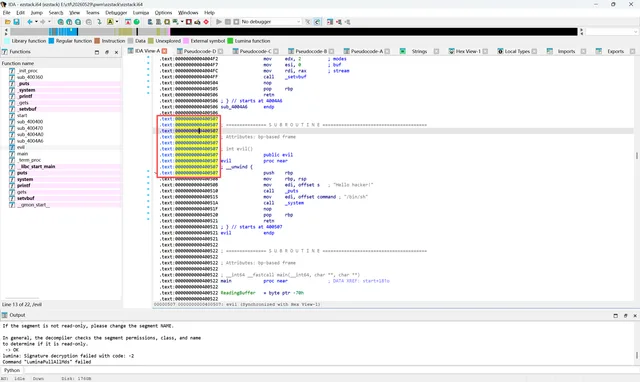Click the icon right of the debugger combo box
The width and height of the screenshot is (640, 382).
click(x=308, y=22)
